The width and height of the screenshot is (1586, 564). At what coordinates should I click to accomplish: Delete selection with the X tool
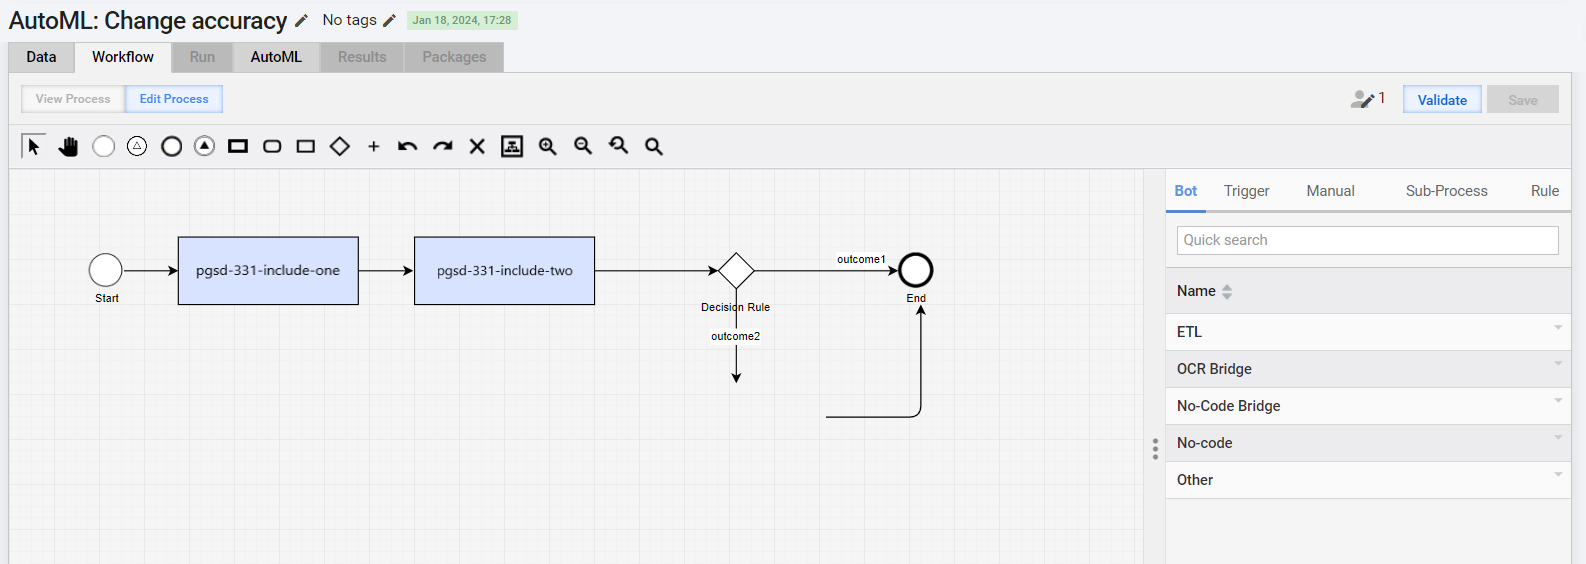[x=477, y=146]
